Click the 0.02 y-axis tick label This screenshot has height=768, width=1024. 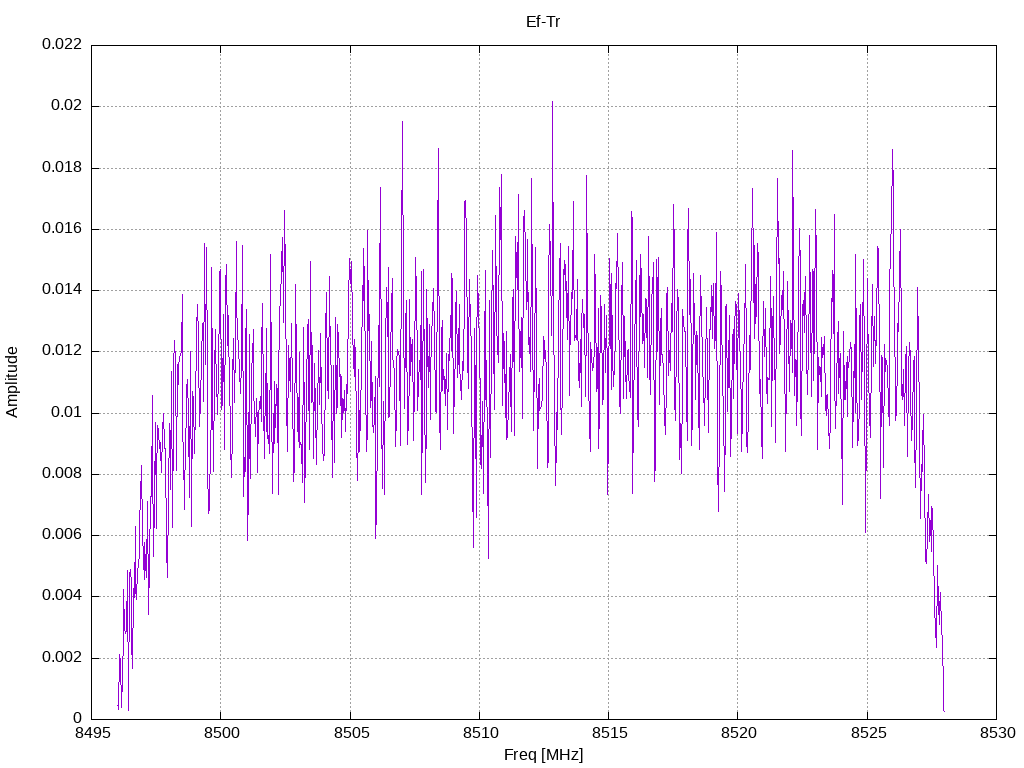pos(67,106)
